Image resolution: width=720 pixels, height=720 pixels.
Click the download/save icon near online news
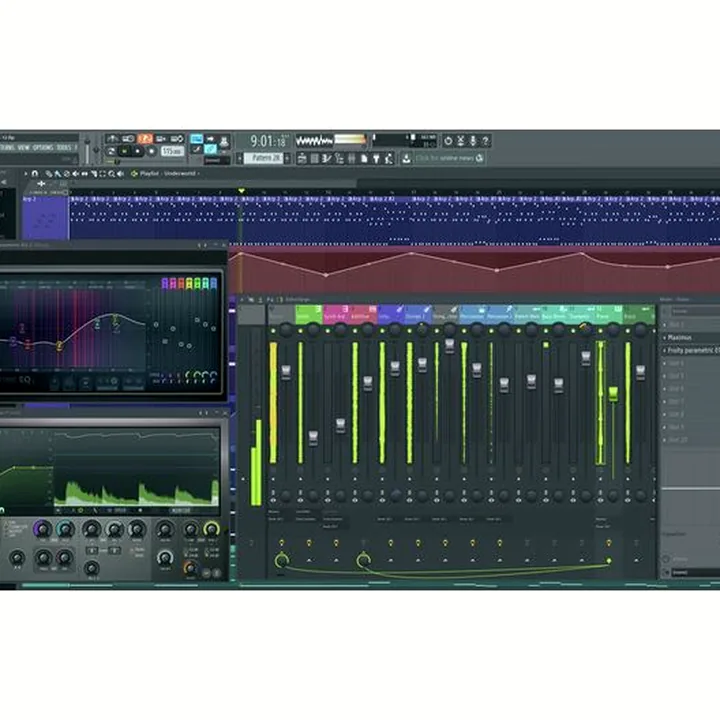(406, 158)
